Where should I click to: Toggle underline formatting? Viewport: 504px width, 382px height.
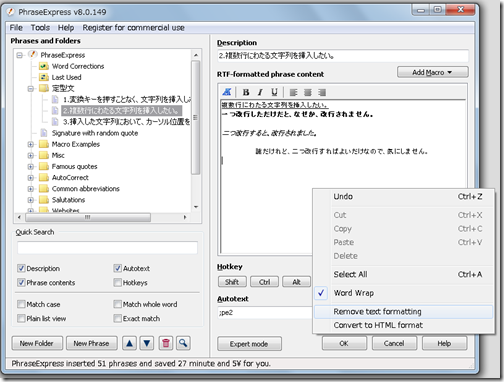[274, 92]
